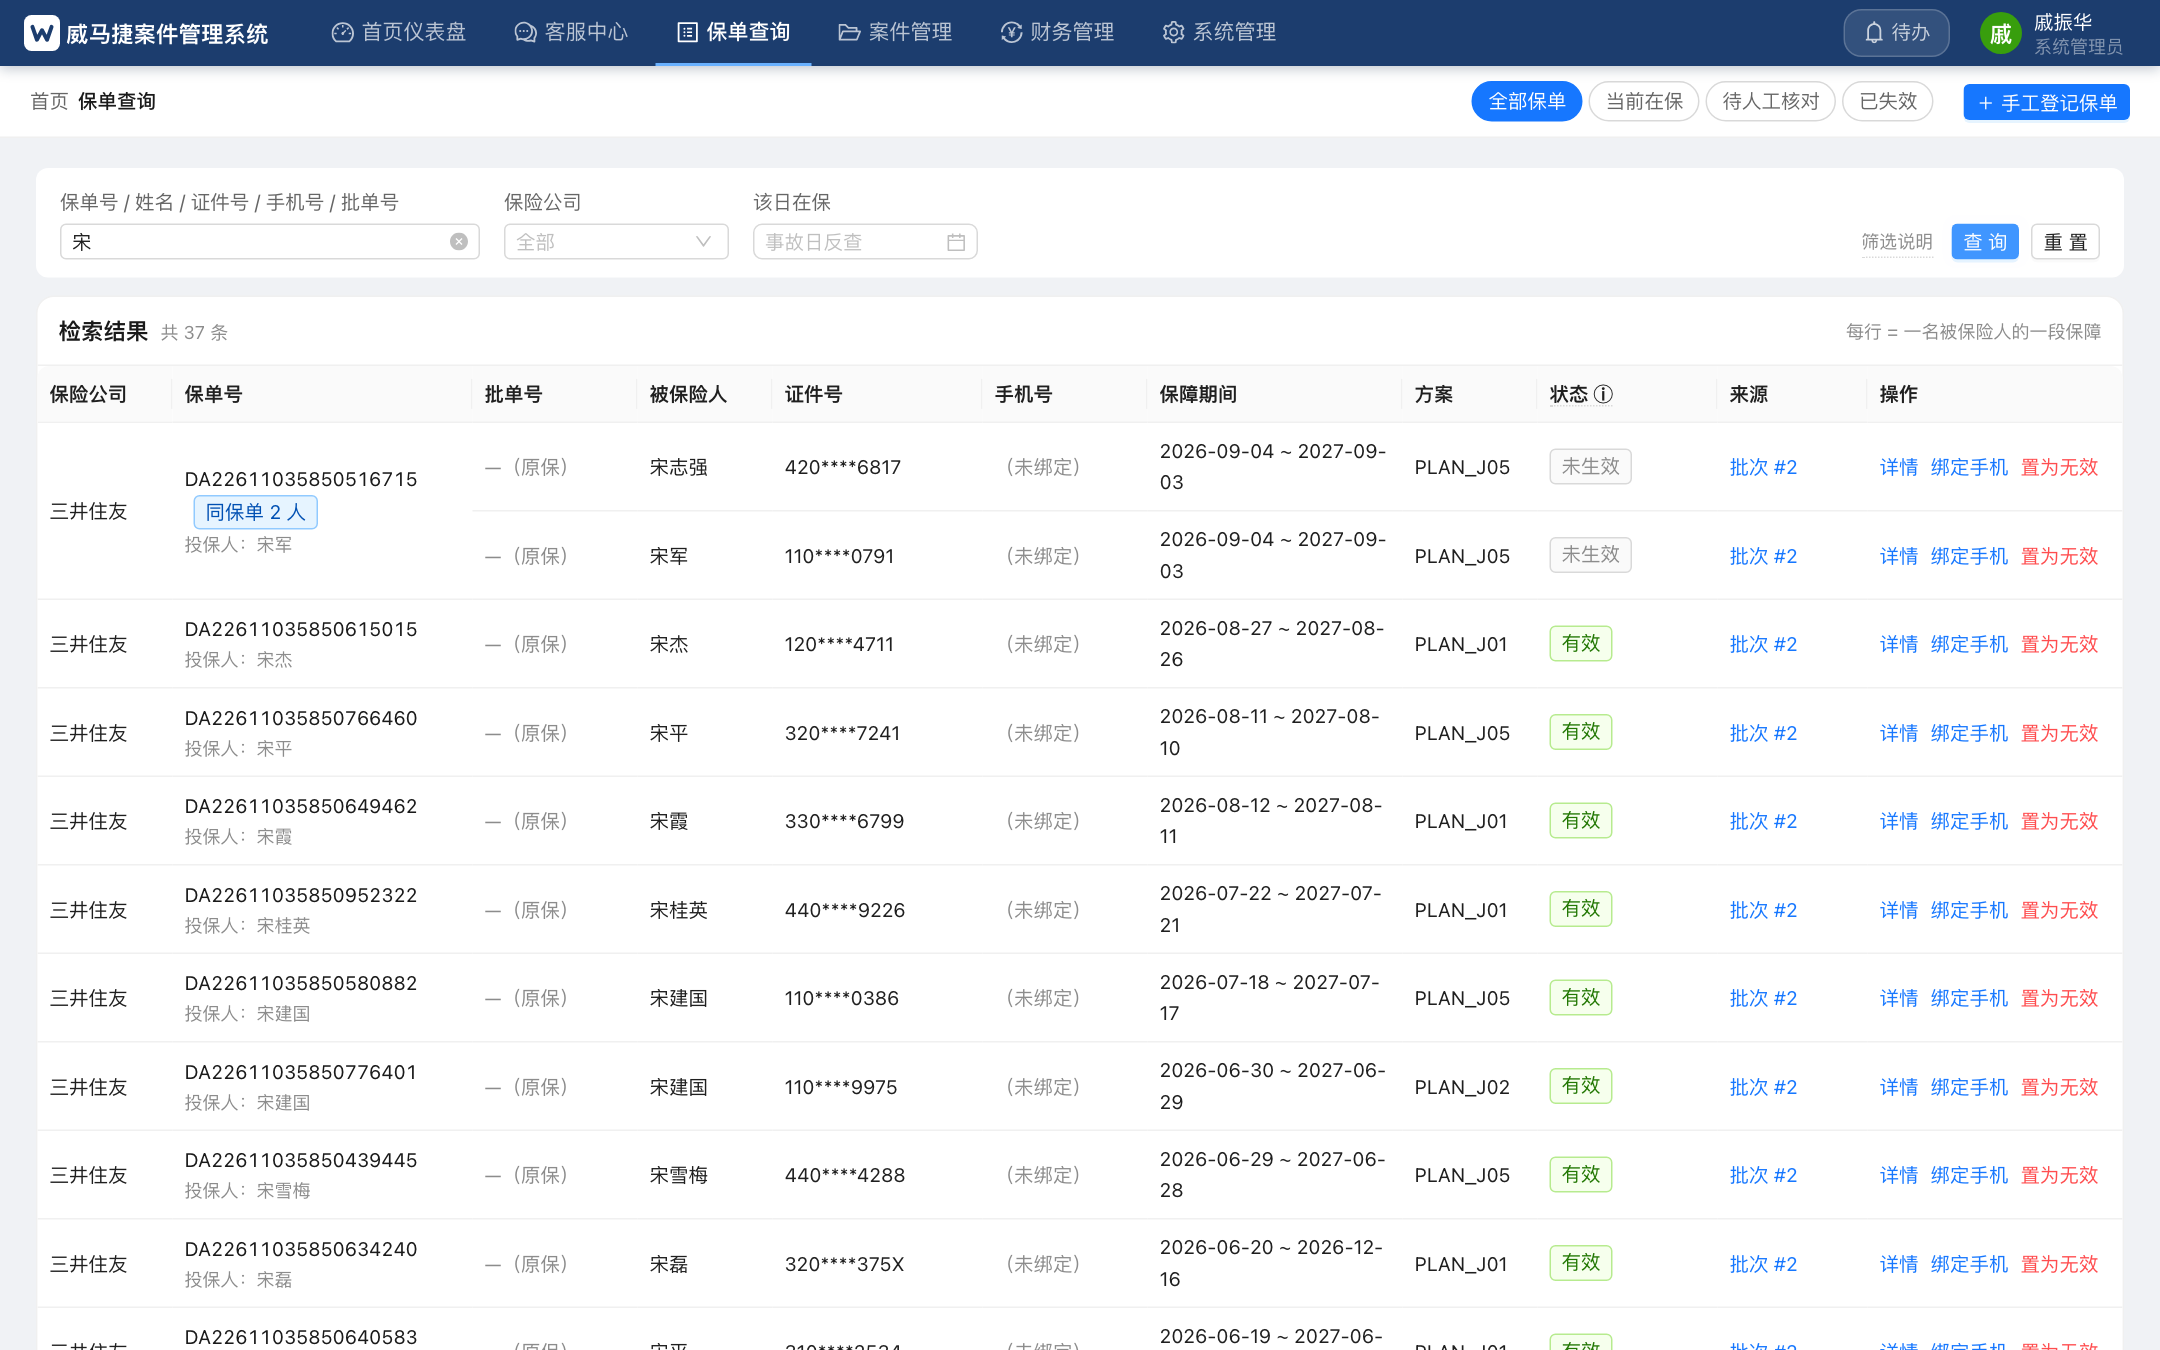Click ID number 330****6799
2160x1350 pixels.
pos(844,821)
